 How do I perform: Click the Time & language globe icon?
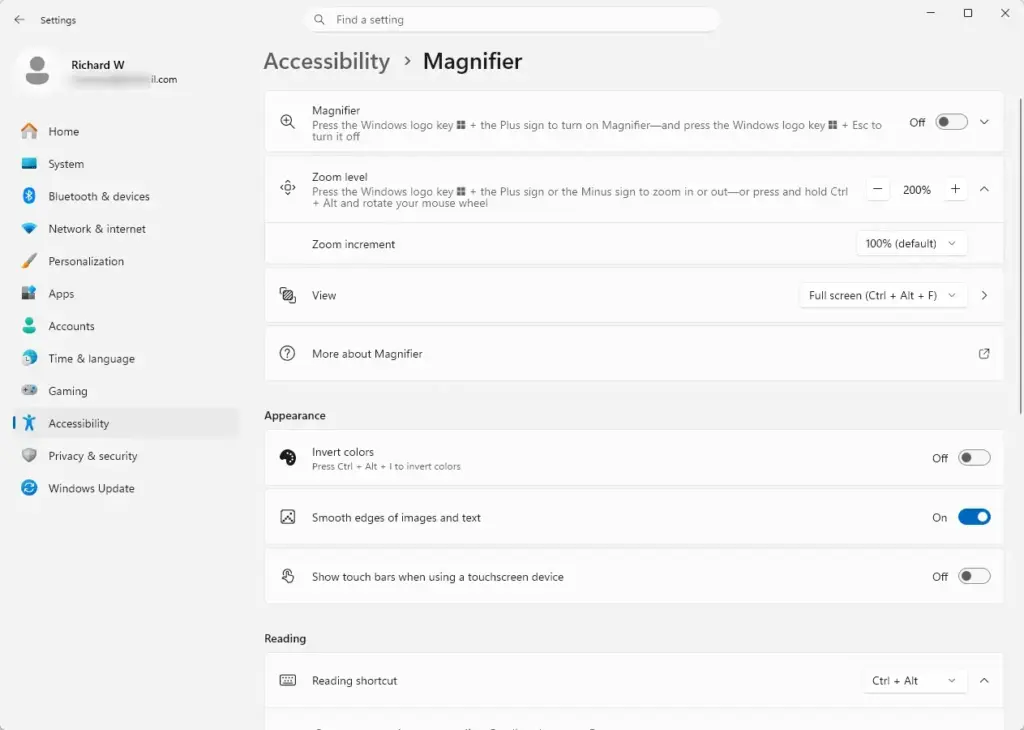pyautogui.click(x=29, y=358)
